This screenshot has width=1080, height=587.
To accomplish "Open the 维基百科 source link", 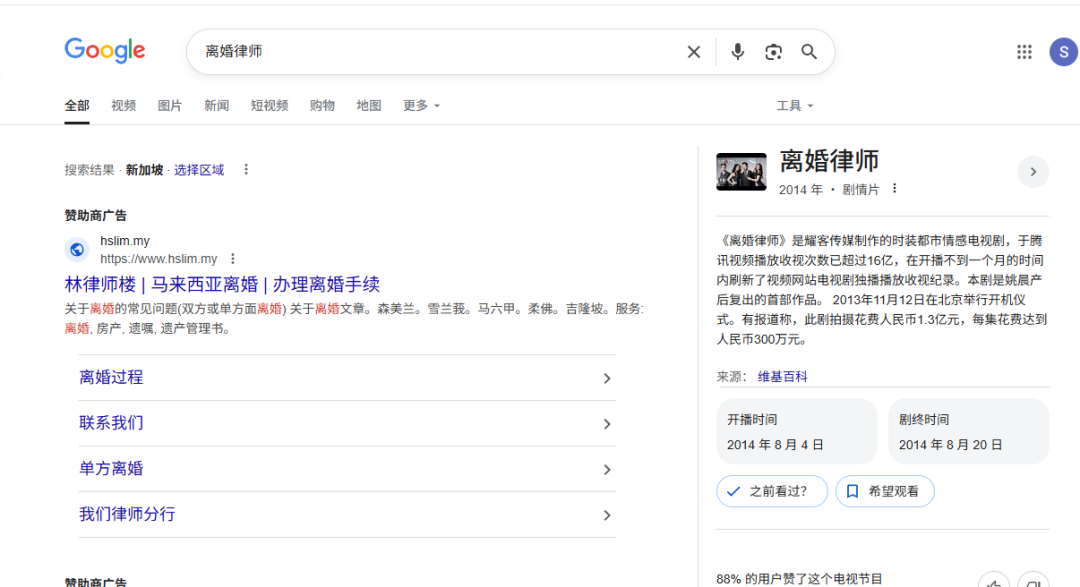I will 782,376.
